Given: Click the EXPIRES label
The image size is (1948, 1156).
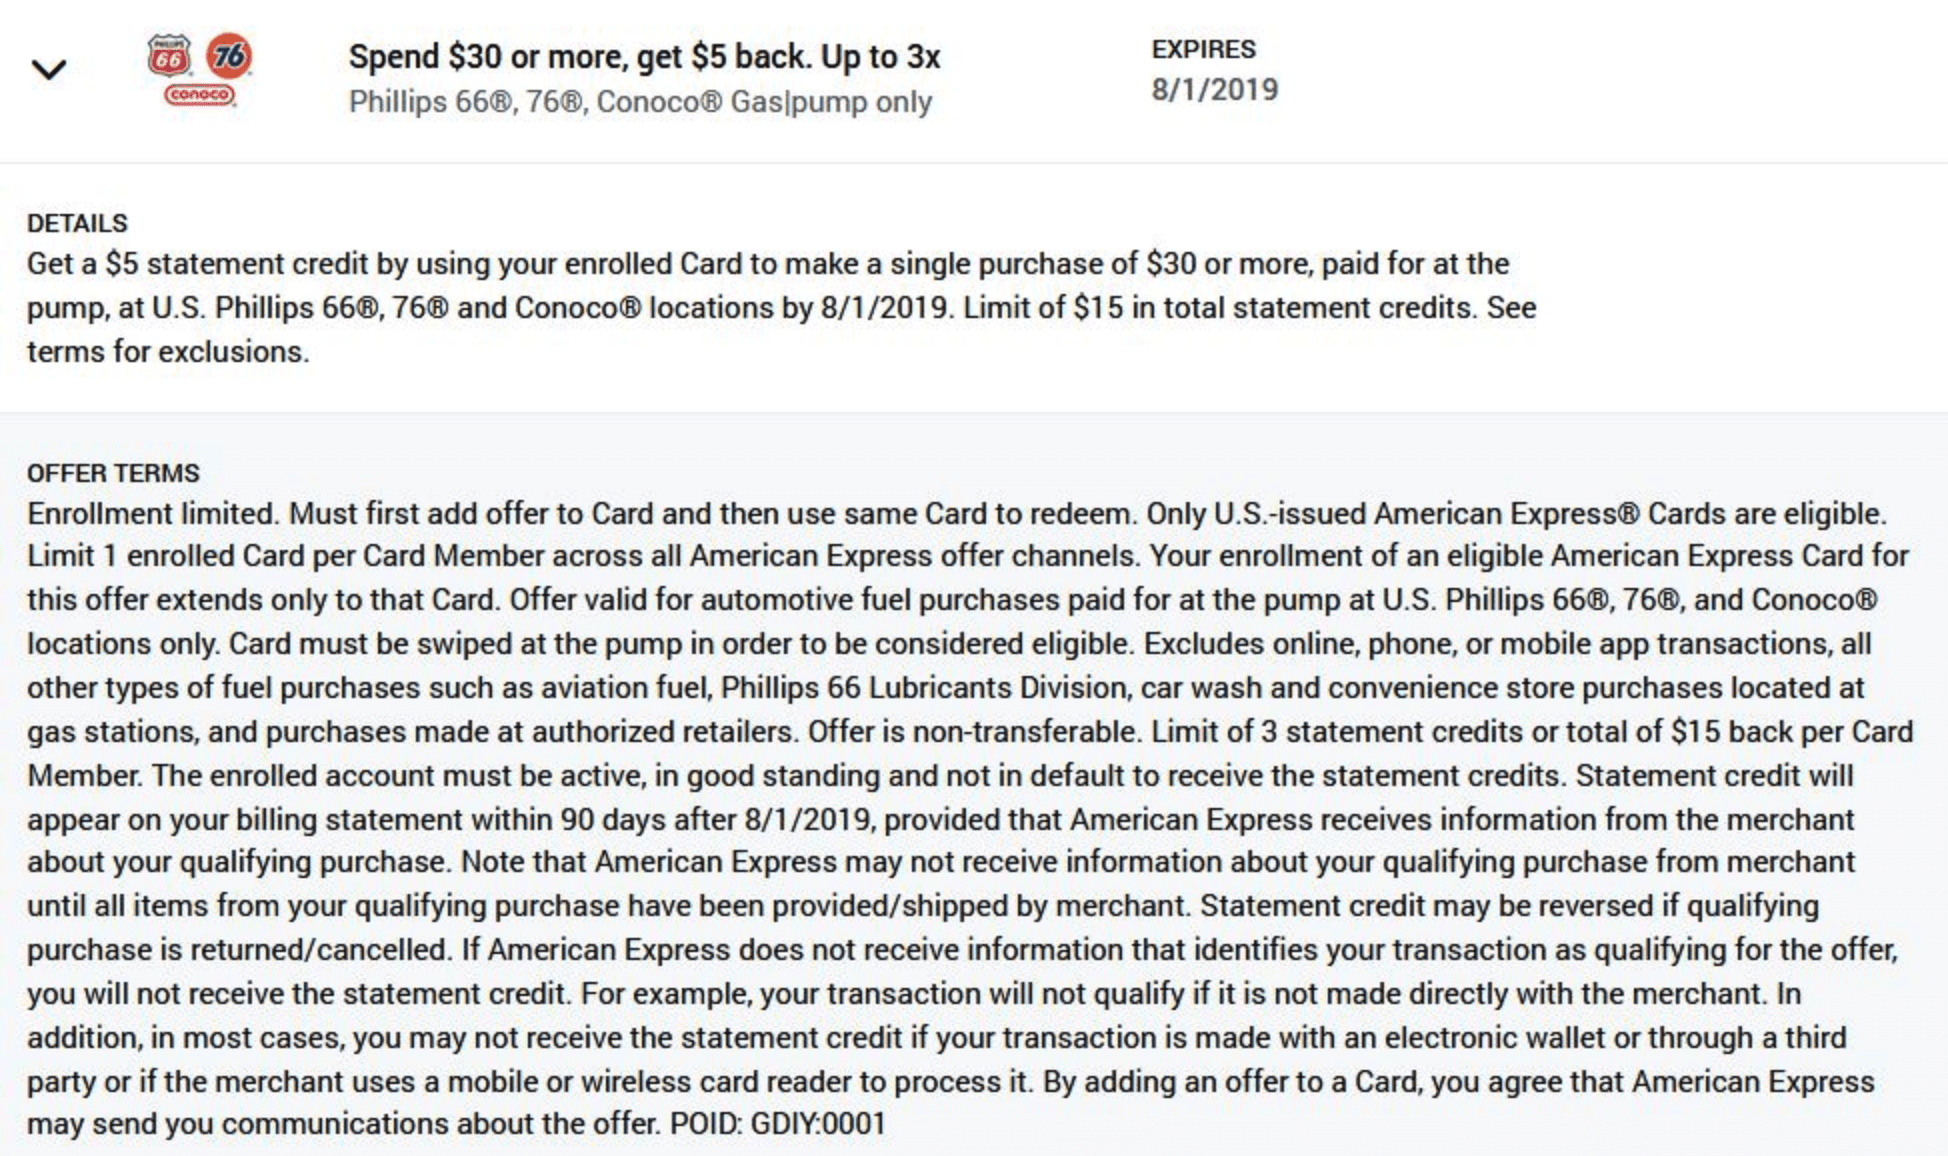Looking at the screenshot, I should [x=1204, y=49].
